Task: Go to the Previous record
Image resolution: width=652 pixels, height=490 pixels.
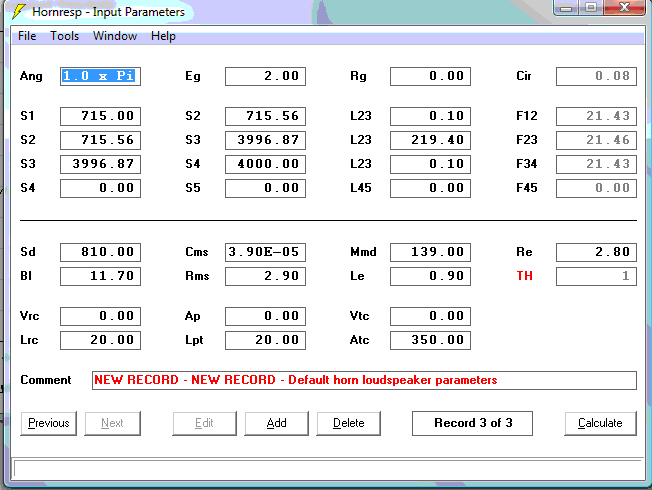Action: point(49,423)
